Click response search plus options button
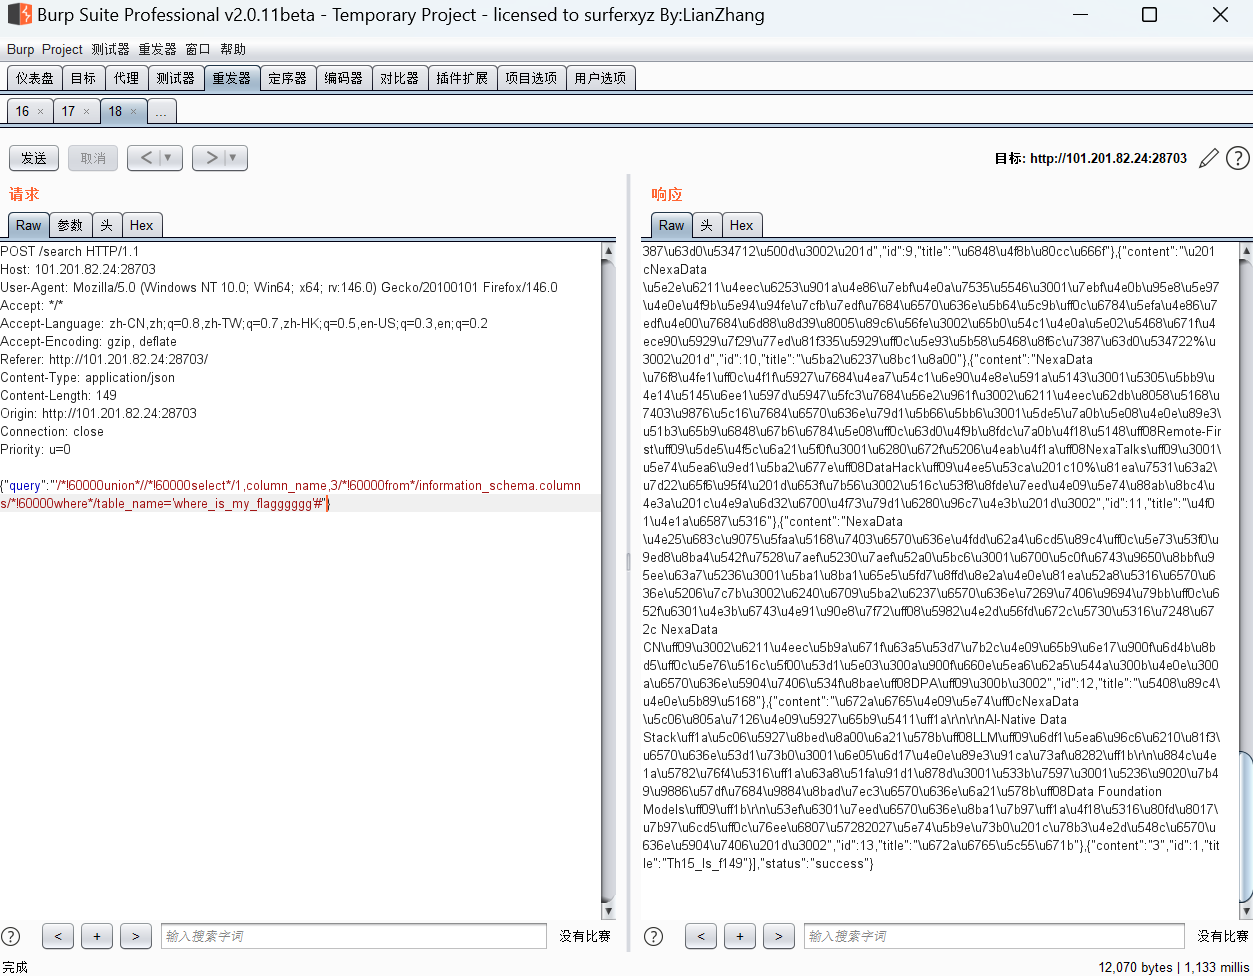 [x=740, y=936]
